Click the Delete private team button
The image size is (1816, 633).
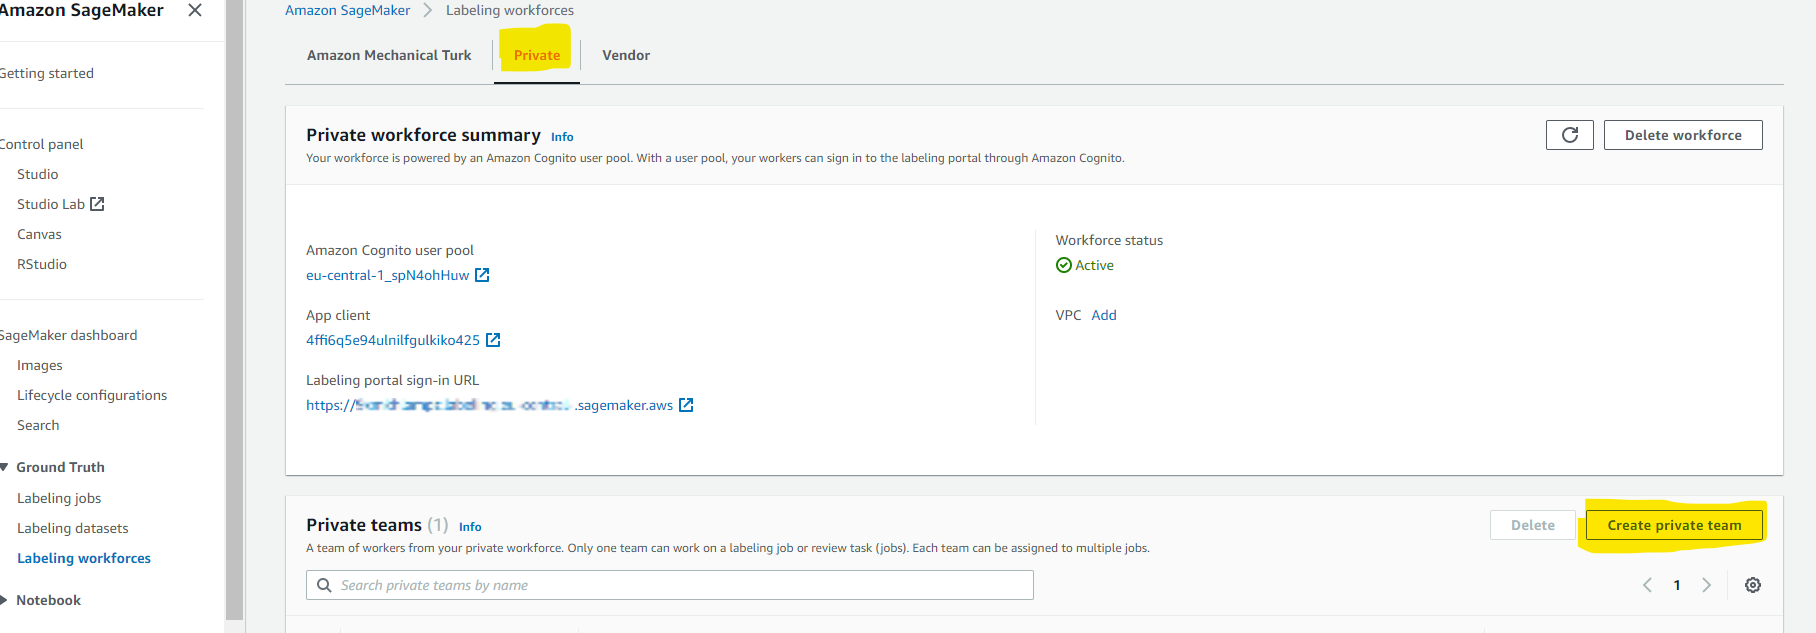click(1532, 525)
